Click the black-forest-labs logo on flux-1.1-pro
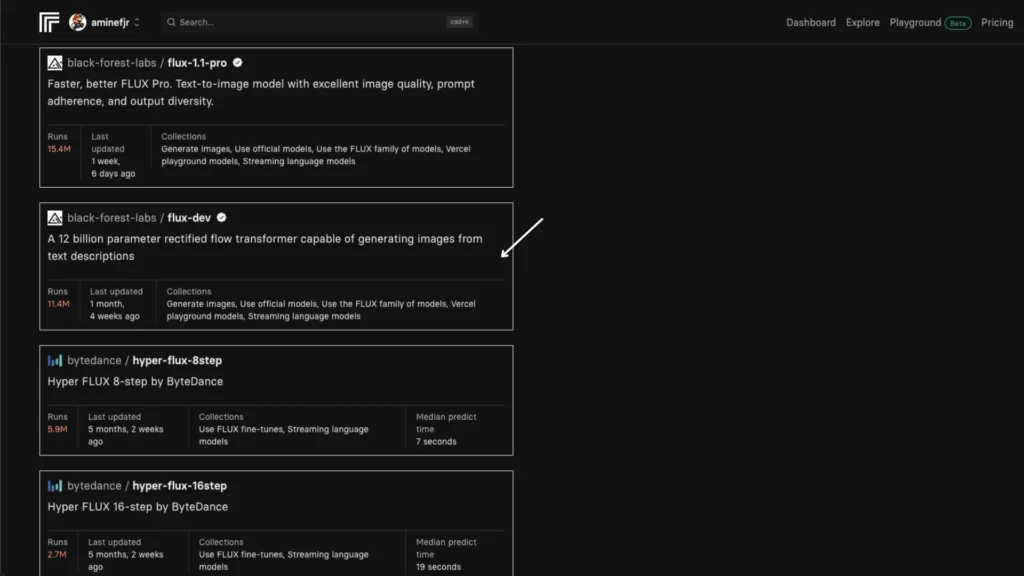This screenshot has width=1024, height=576. coord(55,63)
